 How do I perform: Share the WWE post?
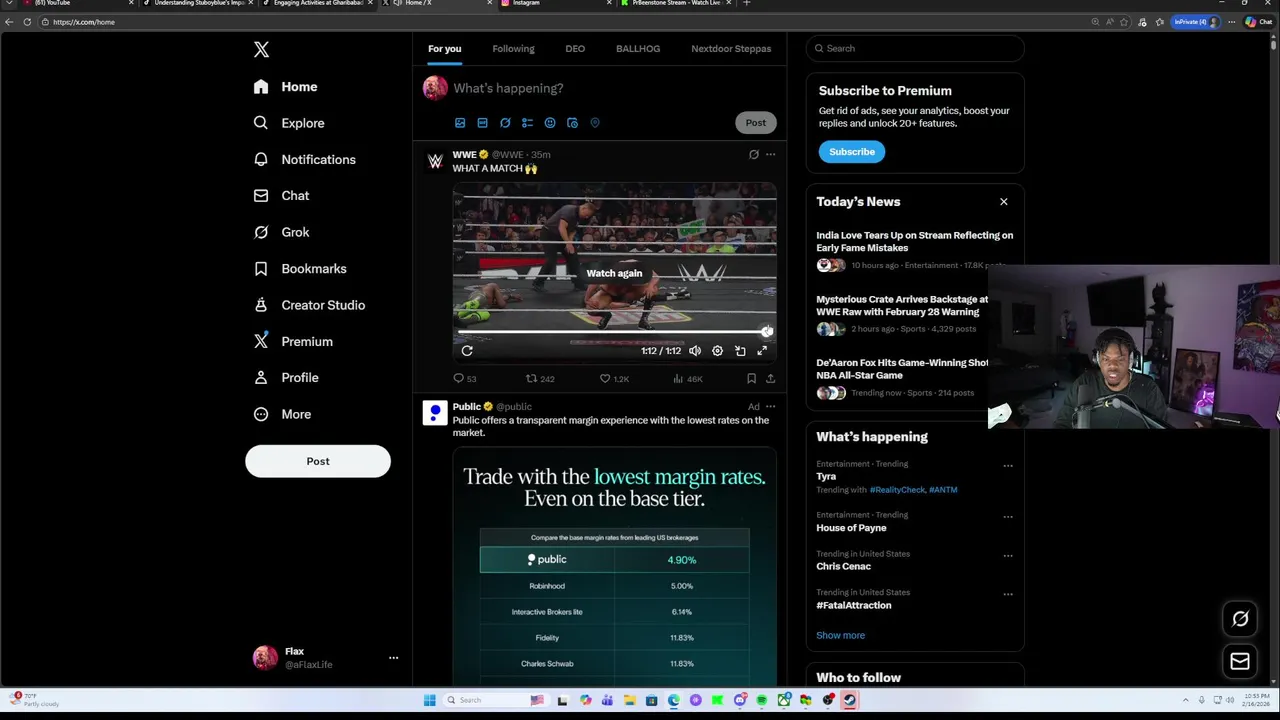770,379
